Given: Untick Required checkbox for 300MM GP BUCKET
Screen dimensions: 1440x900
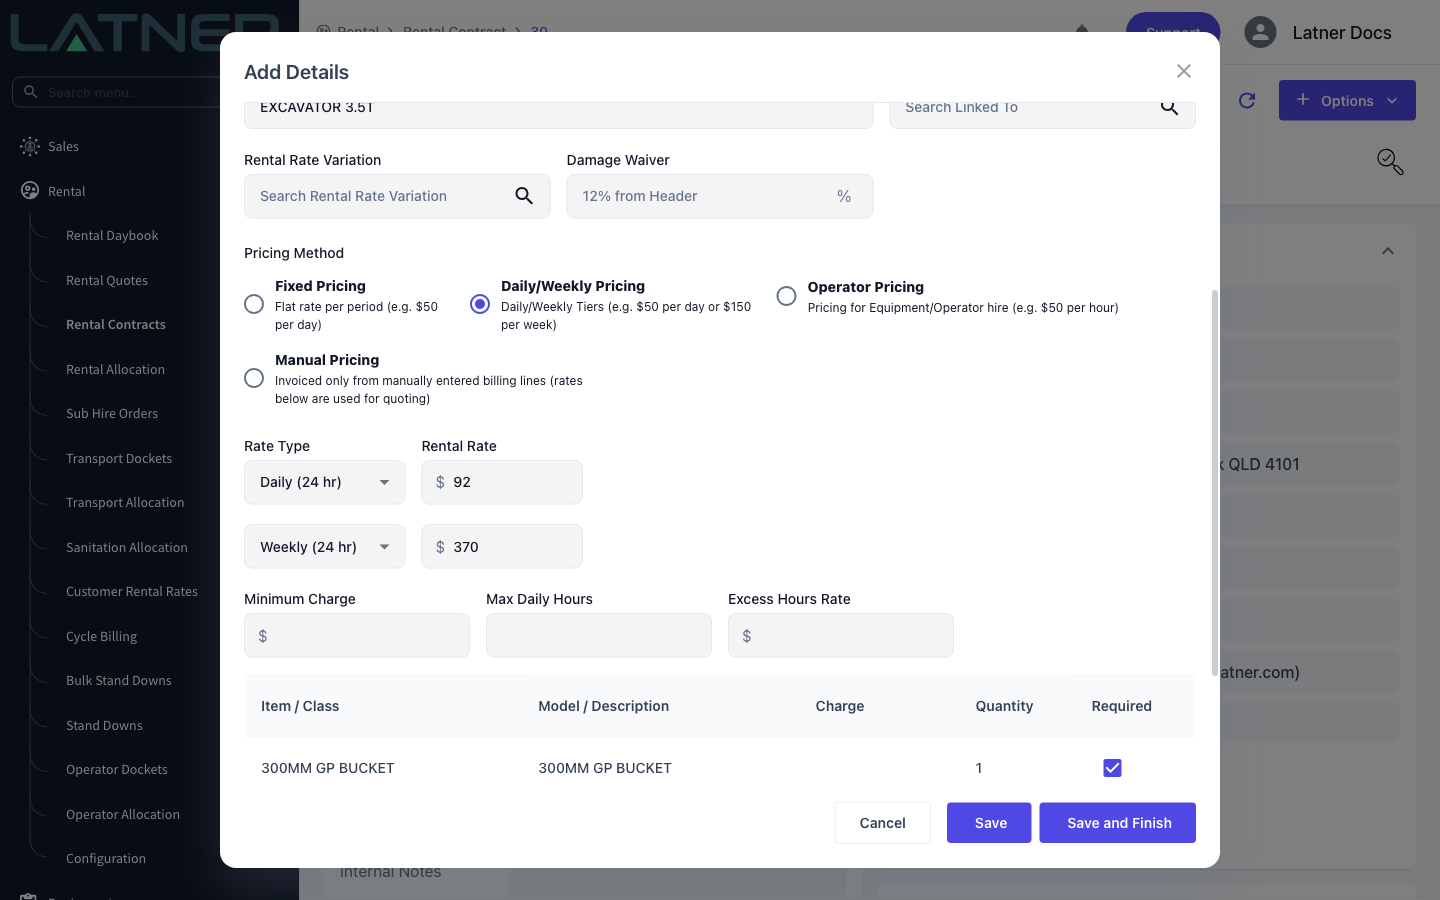Looking at the screenshot, I should (x=1112, y=768).
